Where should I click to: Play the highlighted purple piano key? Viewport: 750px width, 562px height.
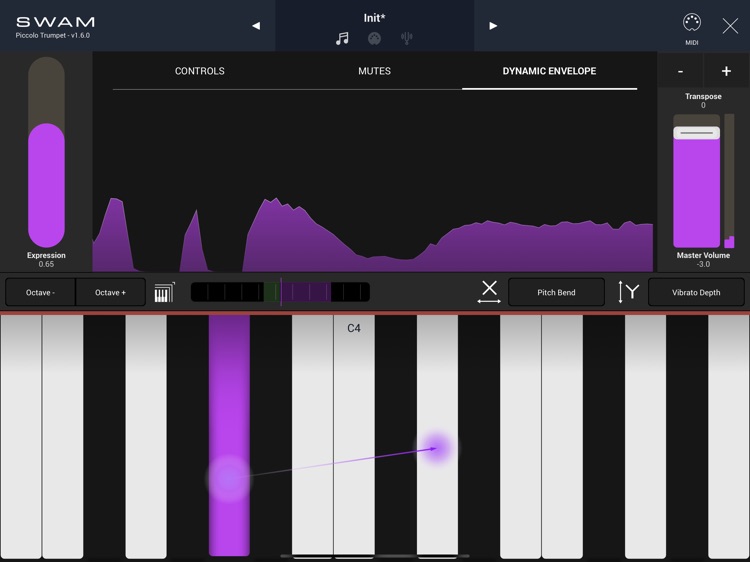(229, 435)
